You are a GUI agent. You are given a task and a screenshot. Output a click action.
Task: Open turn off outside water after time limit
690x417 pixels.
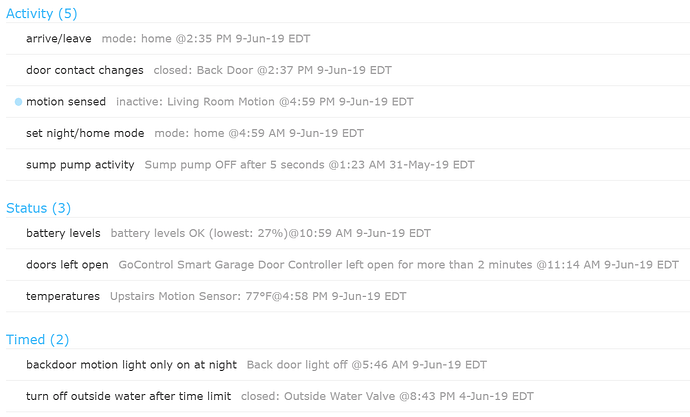(x=128, y=396)
